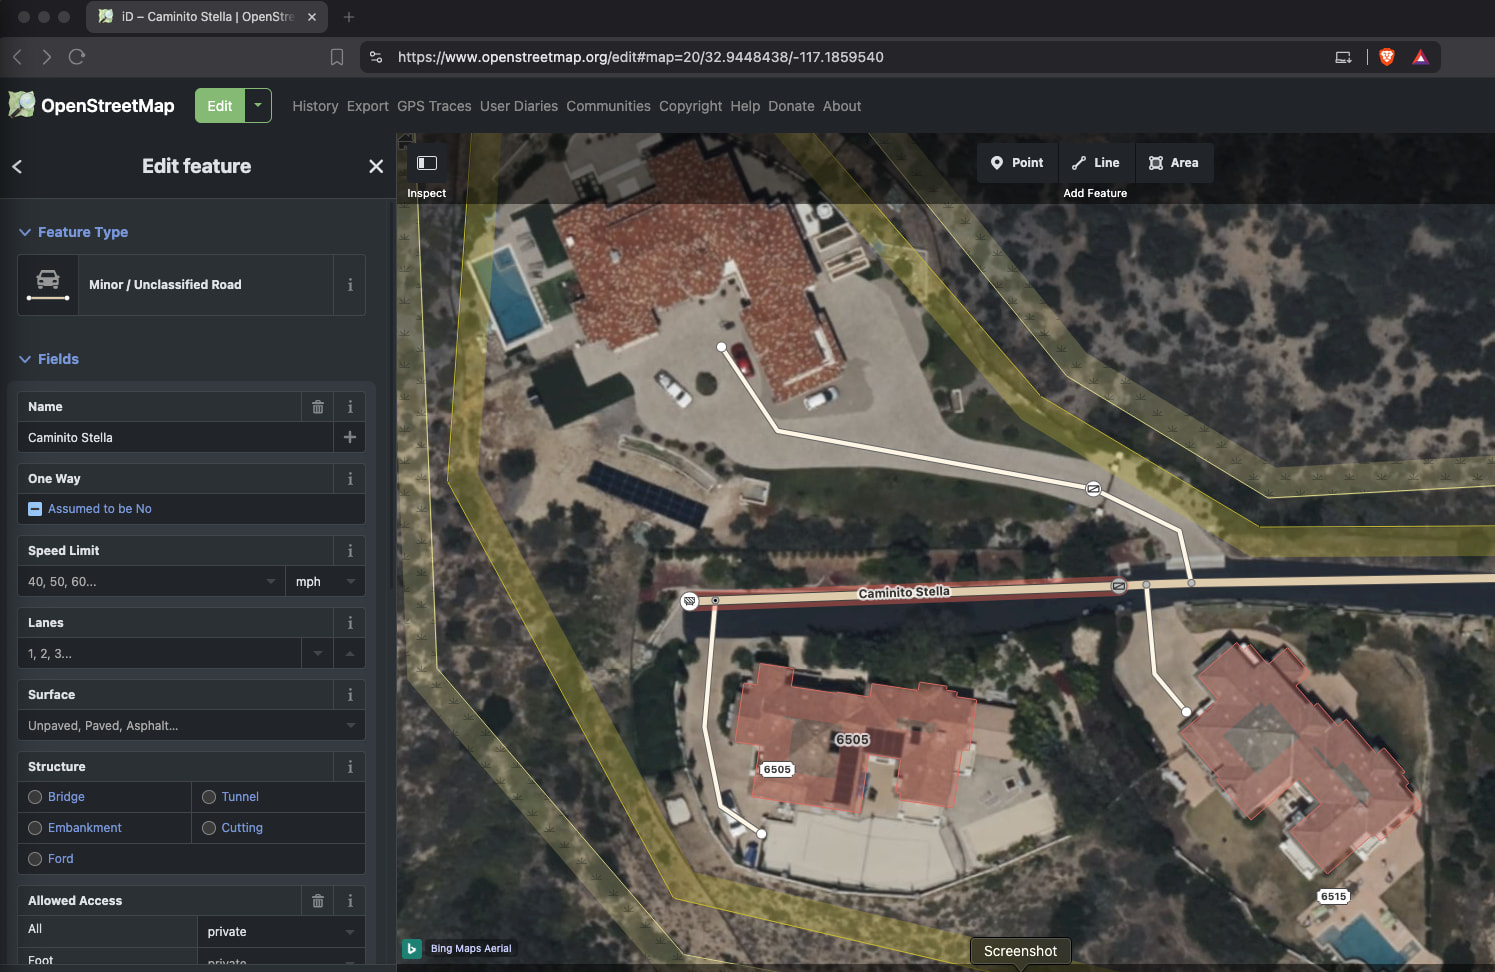Click the Brave Rewards triangle icon
The height and width of the screenshot is (972, 1495).
(x=1420, y=57)
